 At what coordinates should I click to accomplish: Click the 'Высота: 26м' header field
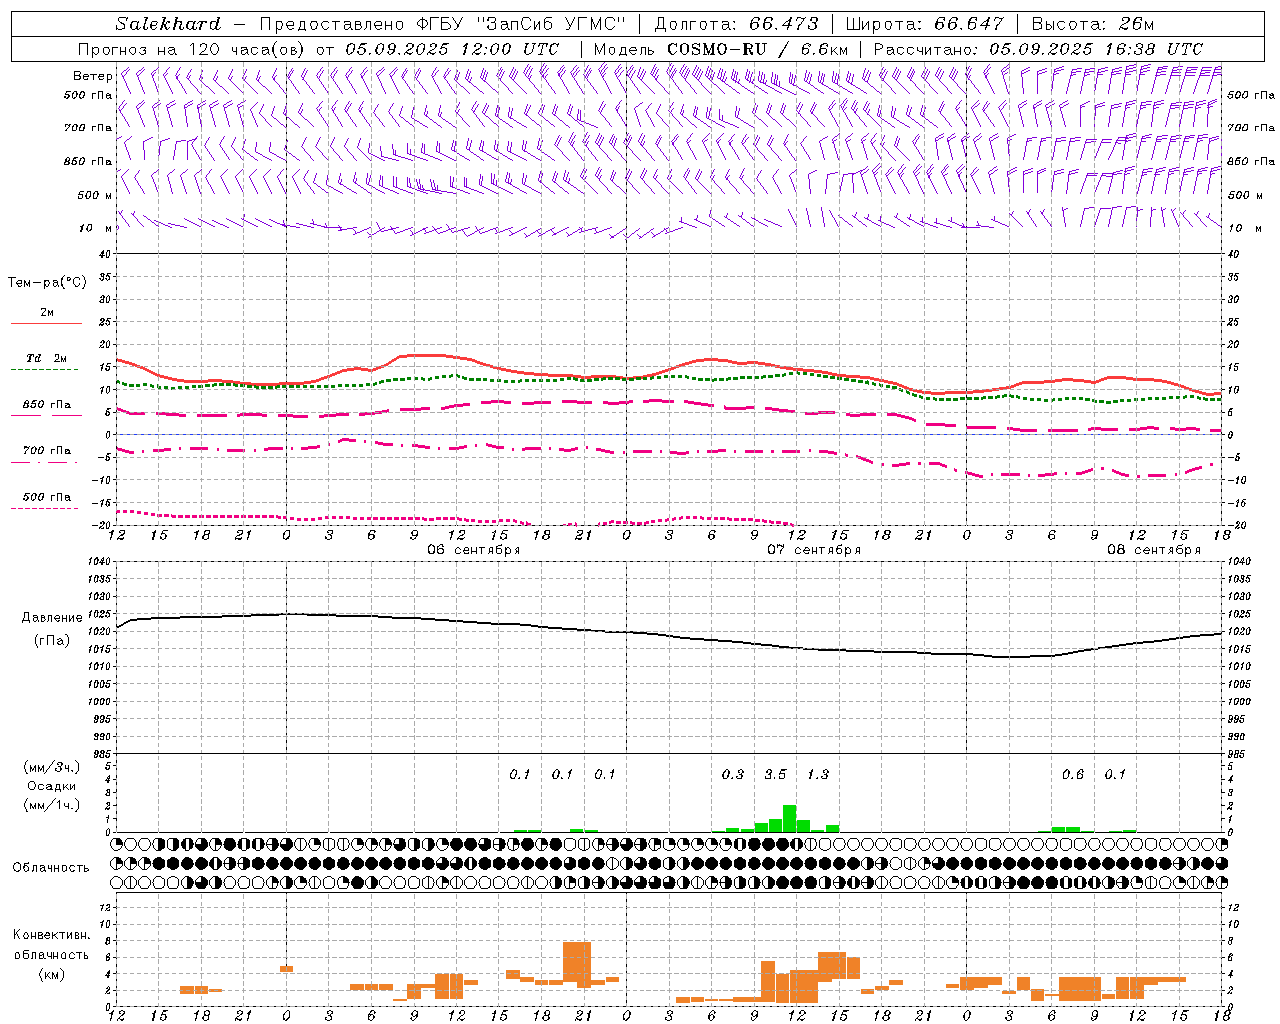(1093, 24)
